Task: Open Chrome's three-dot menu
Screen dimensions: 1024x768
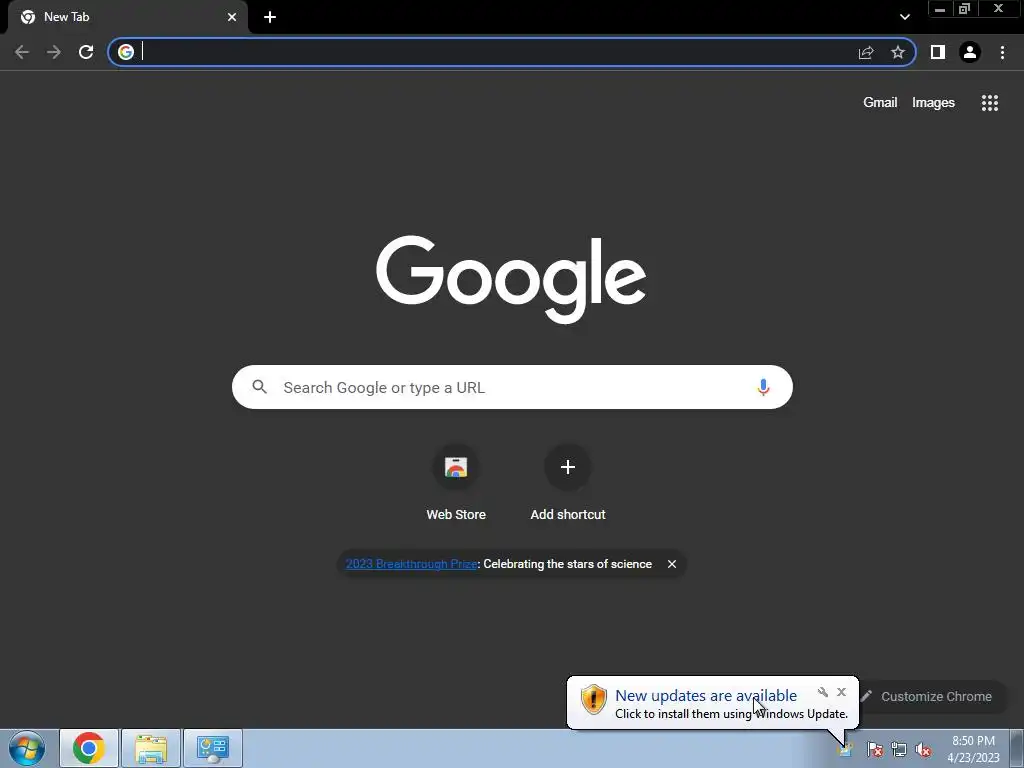Action: click(1002, 52)
